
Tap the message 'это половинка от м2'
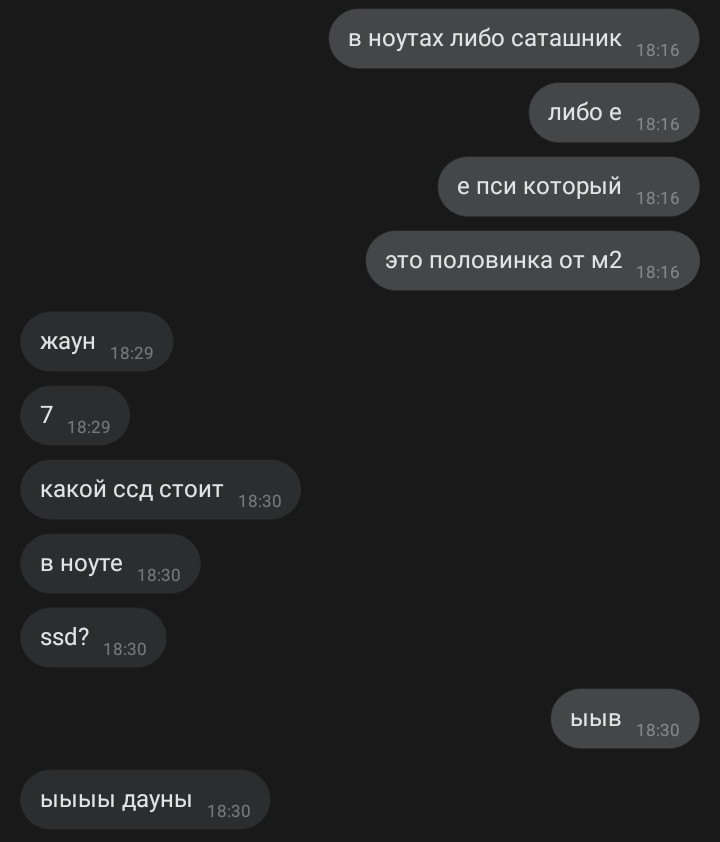533,261
